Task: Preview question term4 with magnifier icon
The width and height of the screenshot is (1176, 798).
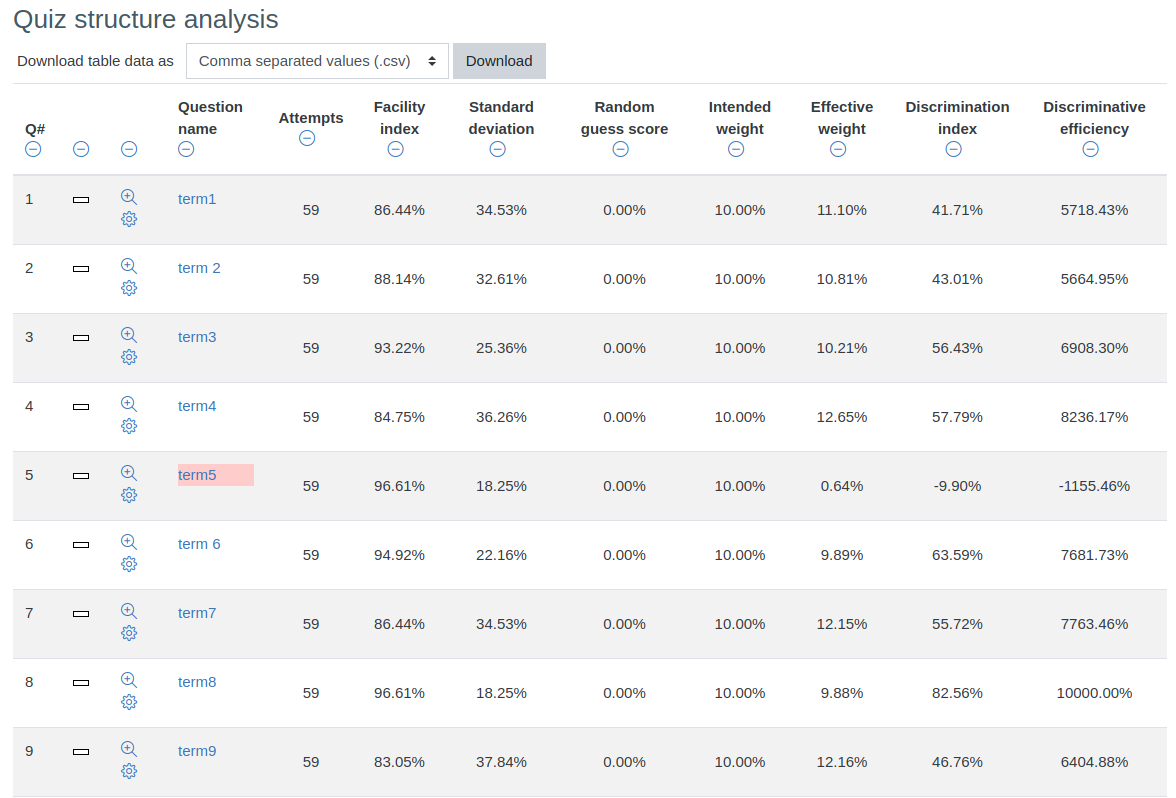Action: tap(129, 404)
